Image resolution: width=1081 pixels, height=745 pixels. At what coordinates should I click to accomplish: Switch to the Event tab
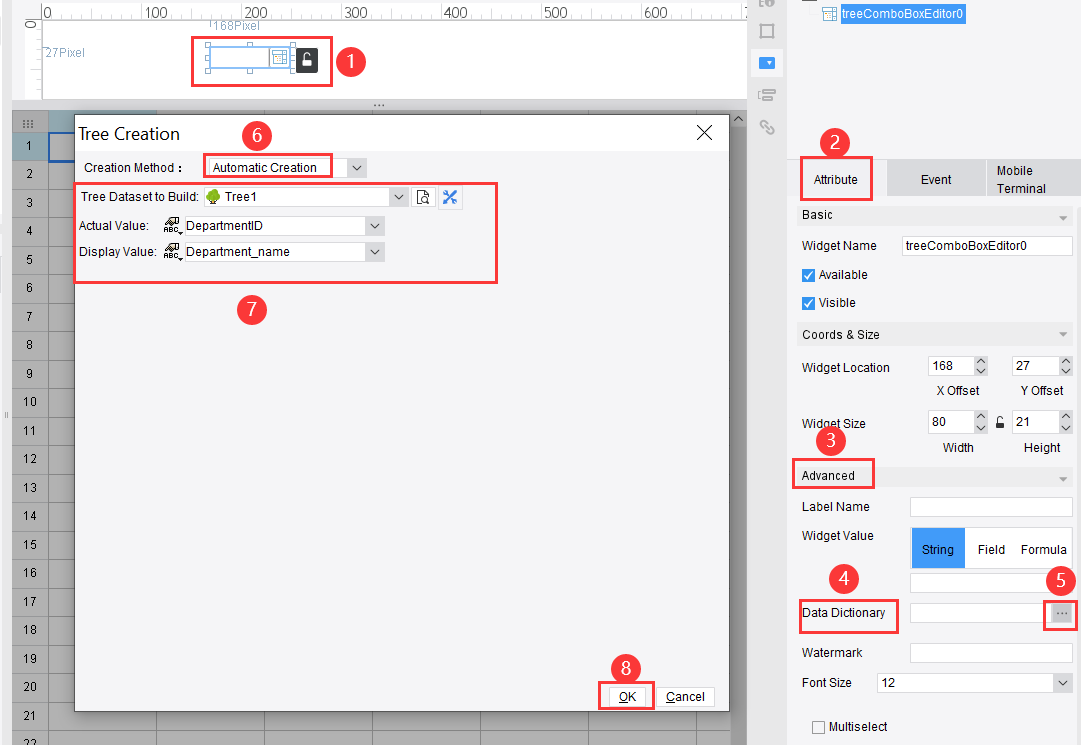point(936,178)
